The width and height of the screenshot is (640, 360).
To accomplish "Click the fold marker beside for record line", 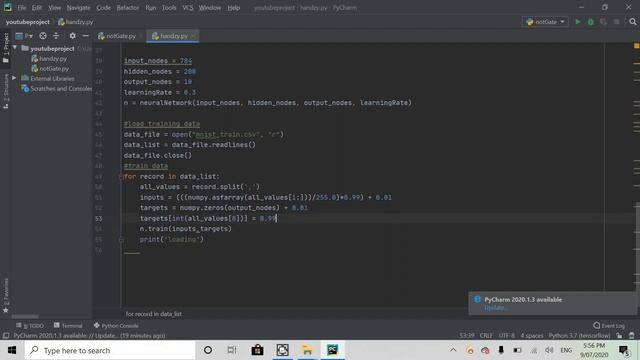I will (121, 177).
